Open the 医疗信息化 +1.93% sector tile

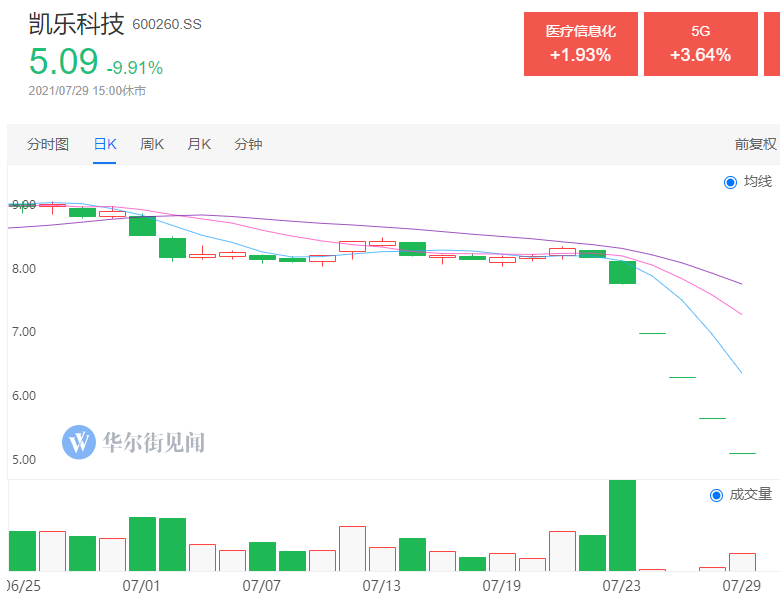580,44
